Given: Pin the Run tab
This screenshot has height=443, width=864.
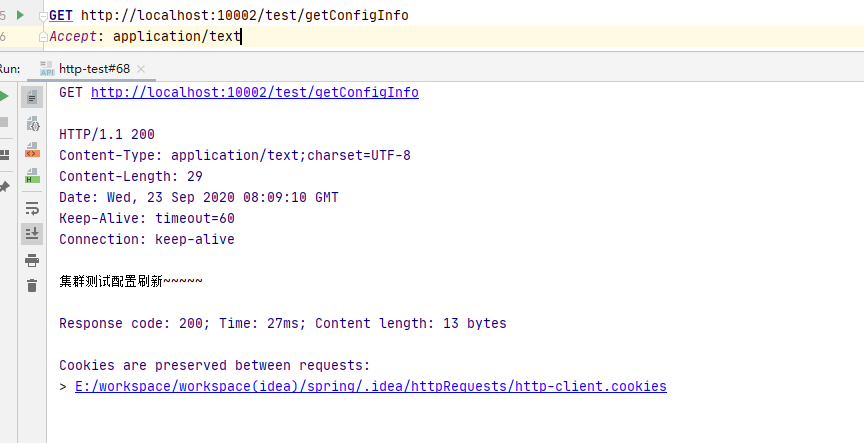Looking at the screenshot, I should (x=4, y=186).
